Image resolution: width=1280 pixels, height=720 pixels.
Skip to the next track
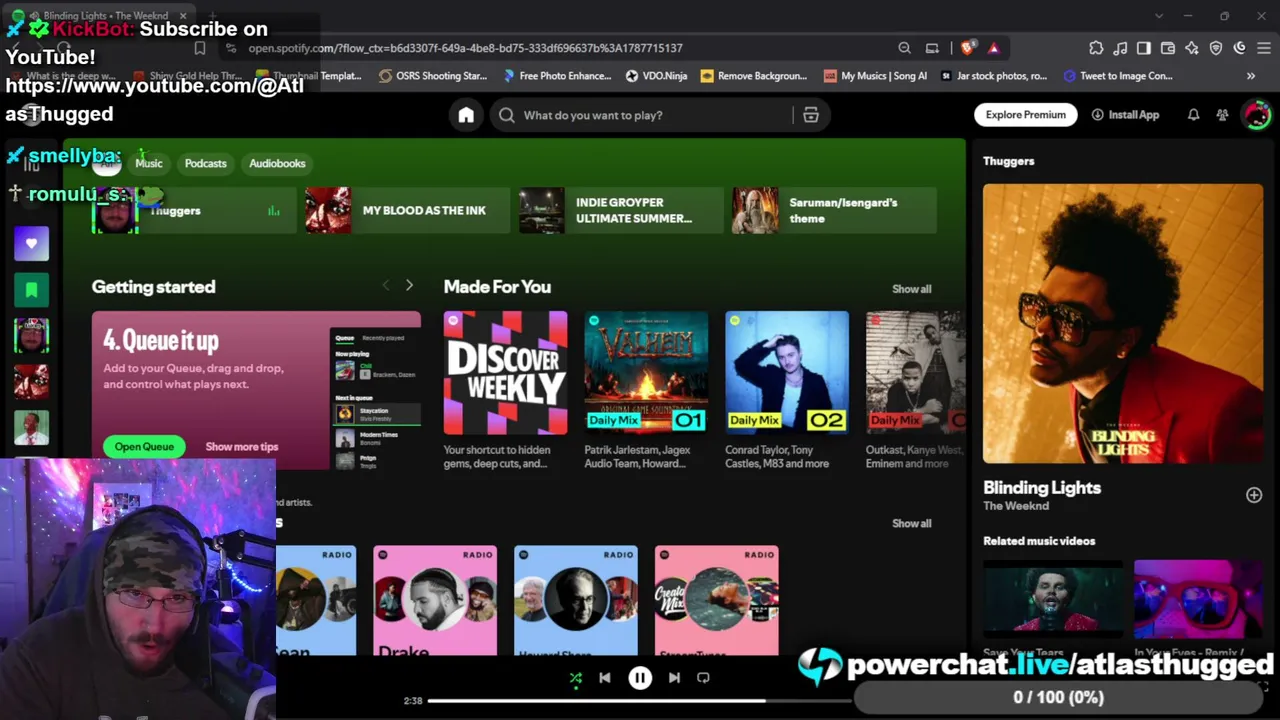pos(674,678)
